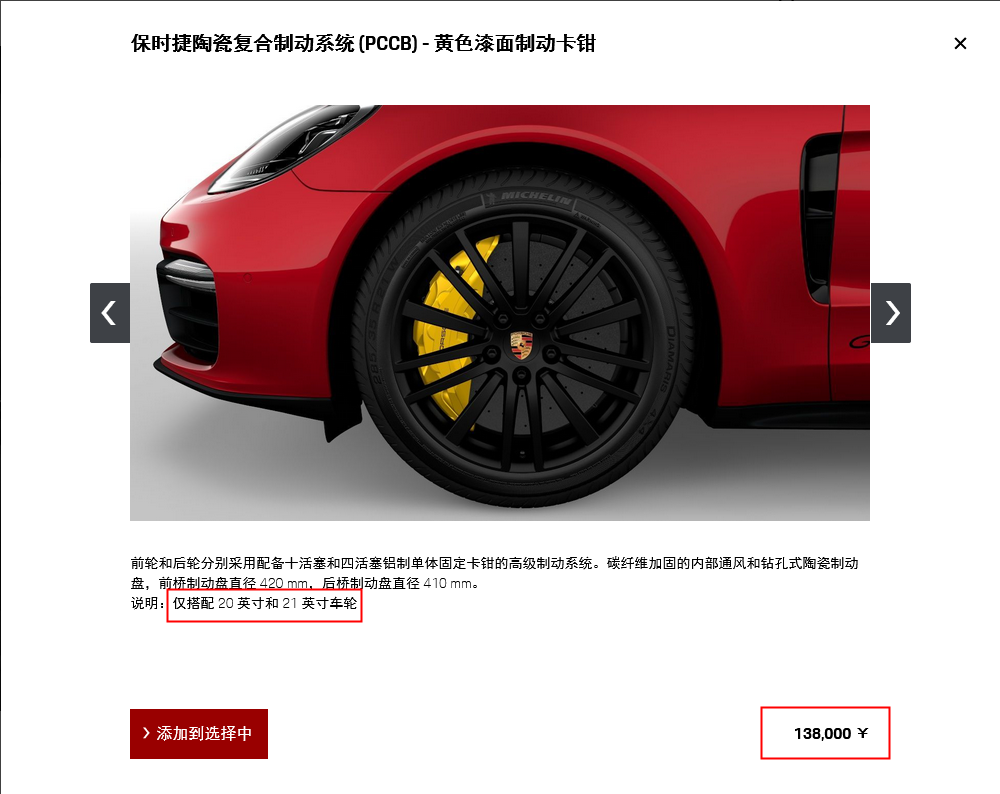Click the dialog title 保时捷陶瓷复合制动系统 (PCCB)
The height and width of the screenshot is (794, 1000).
[x=274, y=43]
